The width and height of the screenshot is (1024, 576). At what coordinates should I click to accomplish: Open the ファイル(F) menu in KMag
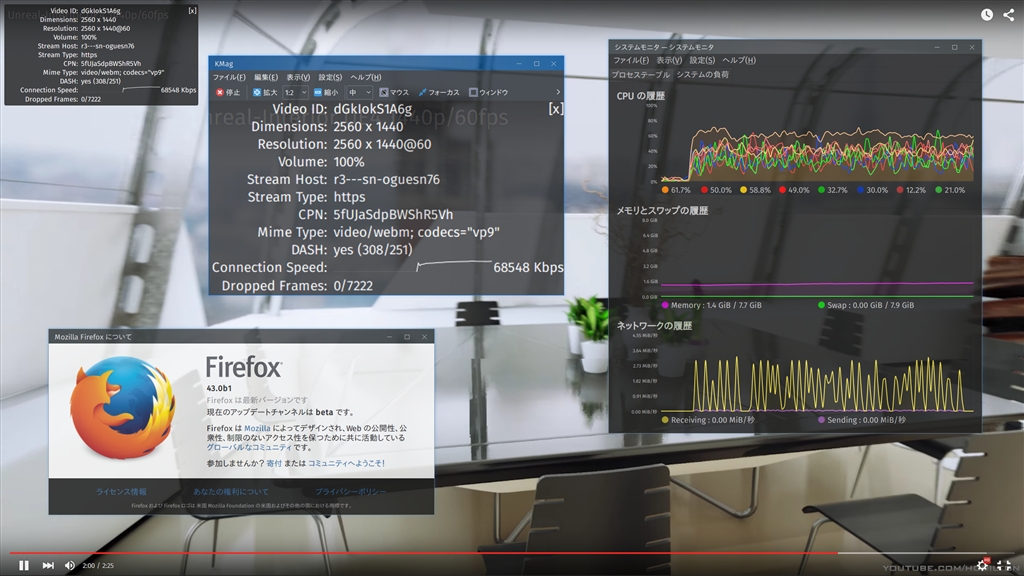point(229,77)
